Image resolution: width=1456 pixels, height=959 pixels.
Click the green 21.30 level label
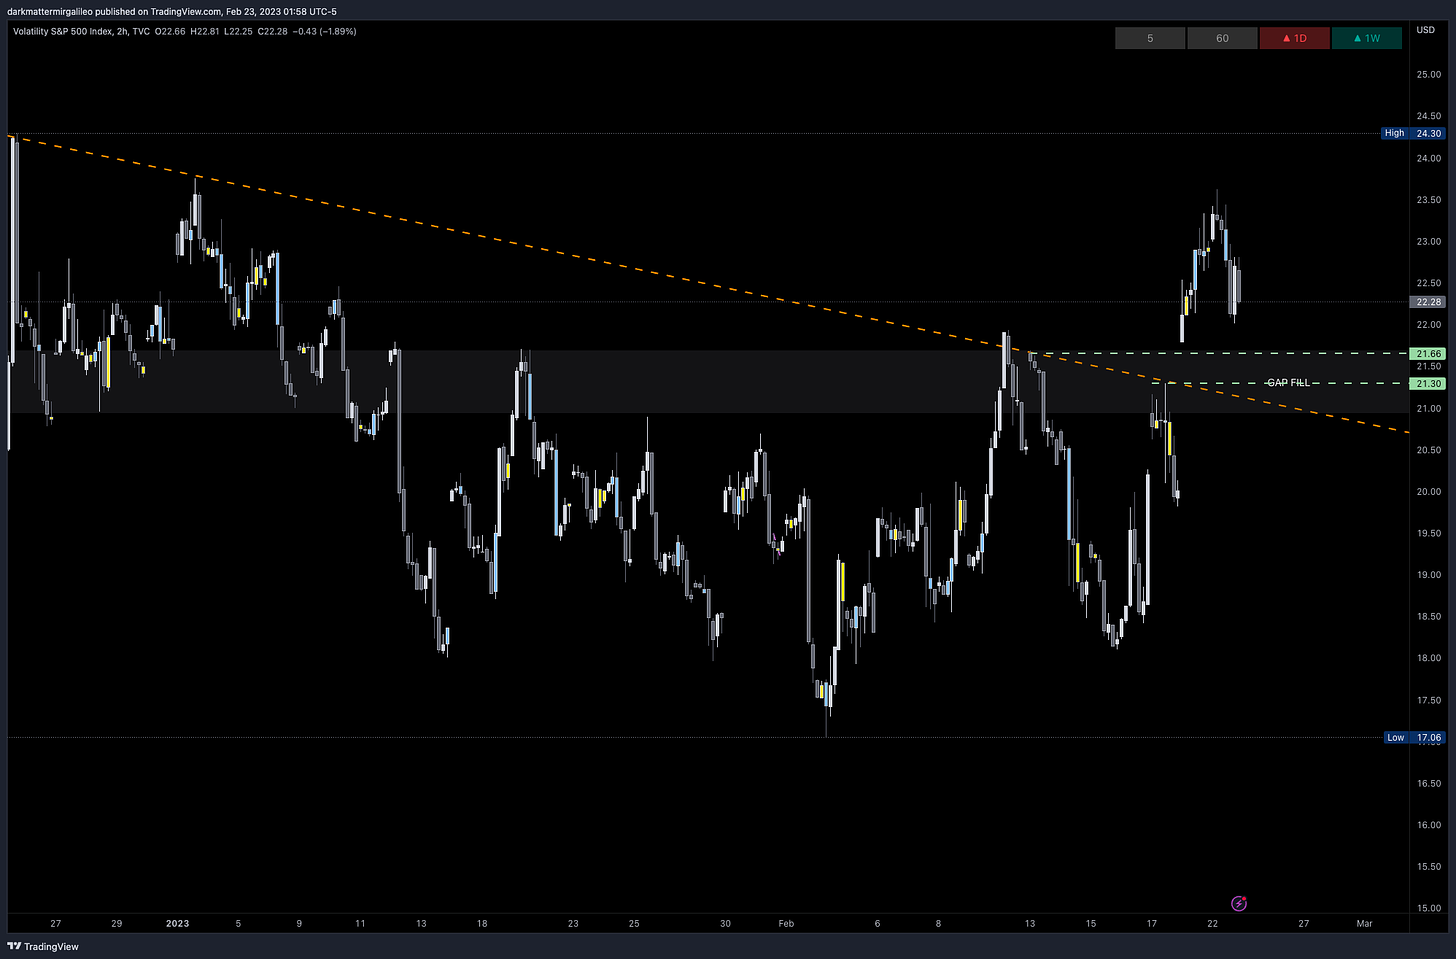click(1428, 383)
